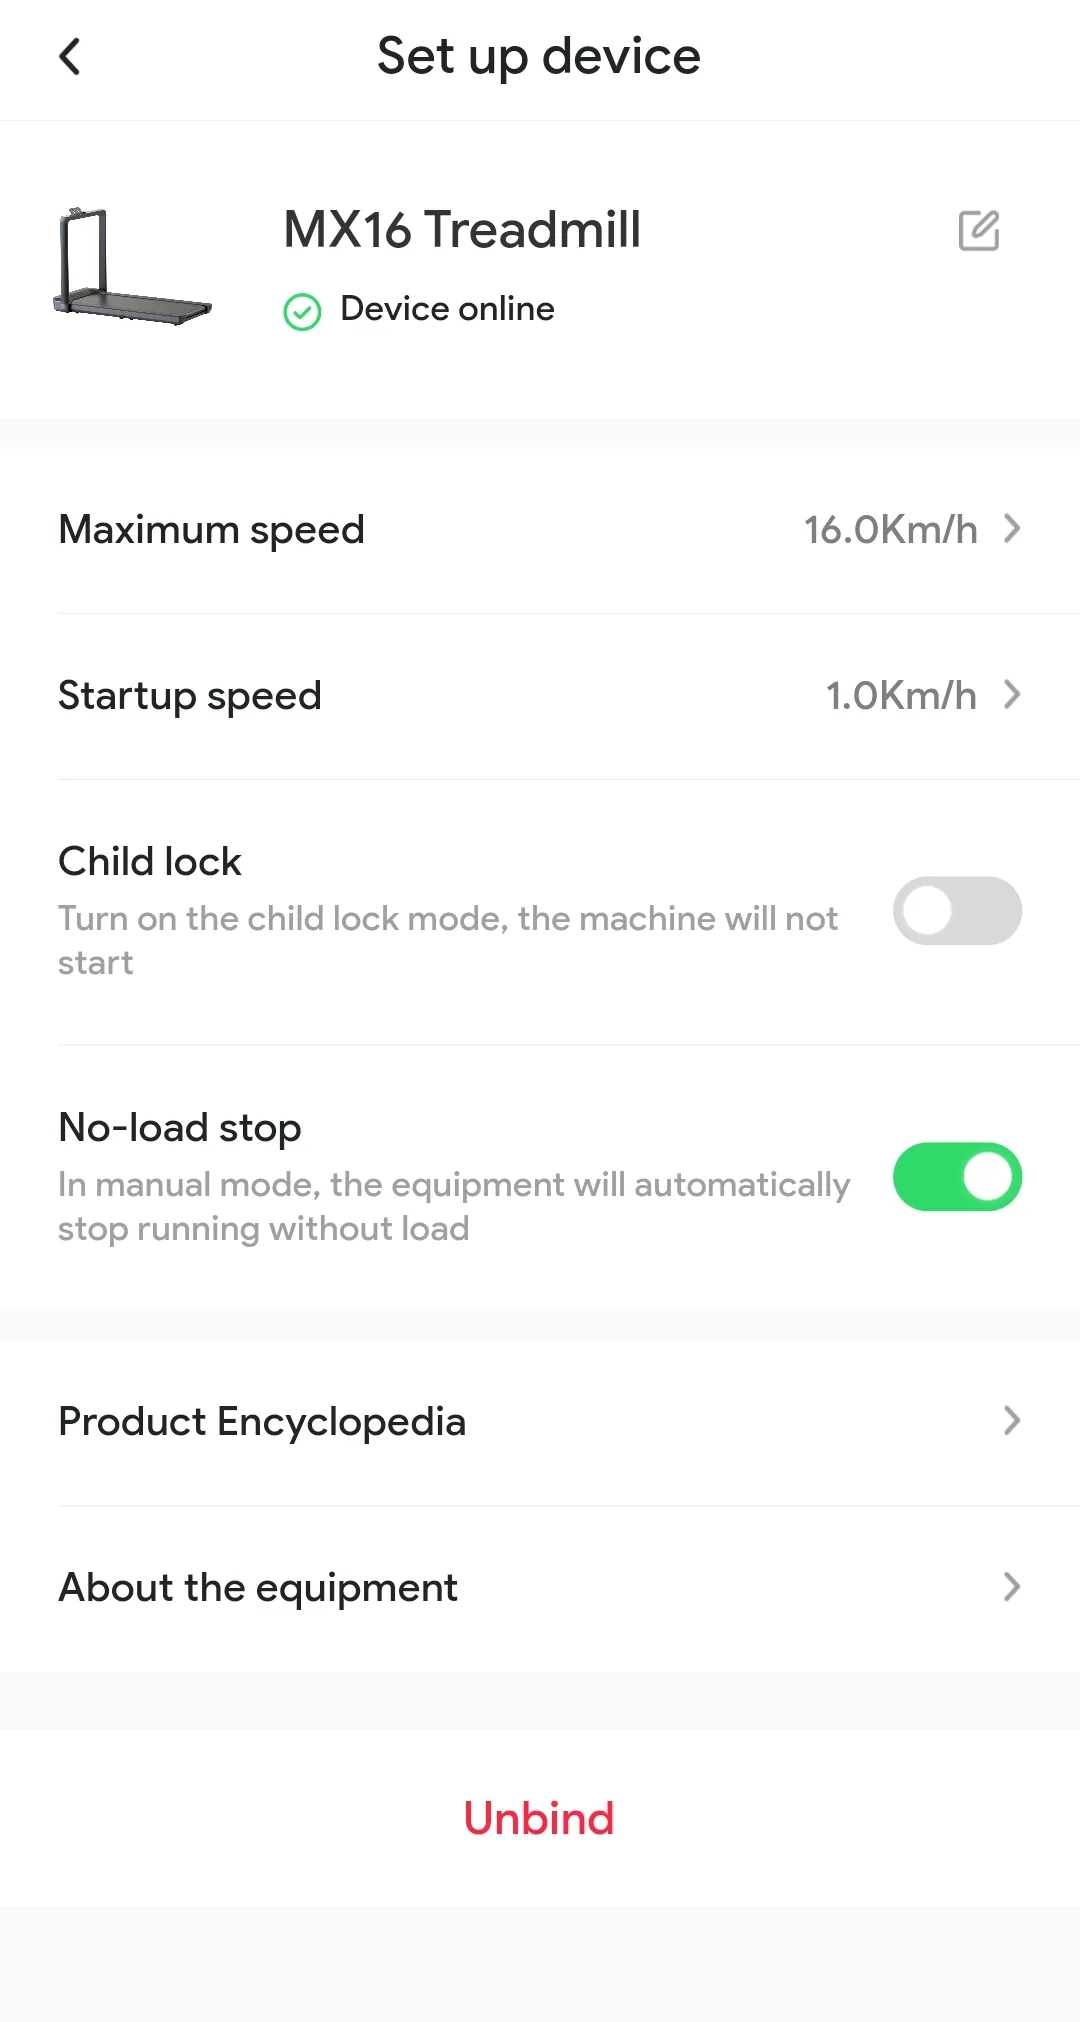Open the treadmill device image
The image size is (1080, 2022).
click(x=131, y=266)
